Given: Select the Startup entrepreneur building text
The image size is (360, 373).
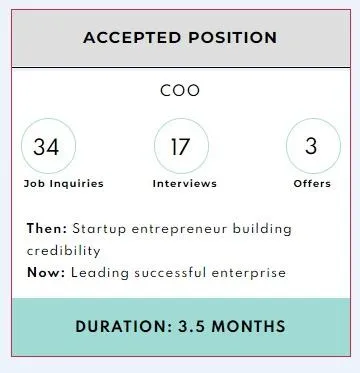Looking at the screenshot, I should [x=182, y=230].
